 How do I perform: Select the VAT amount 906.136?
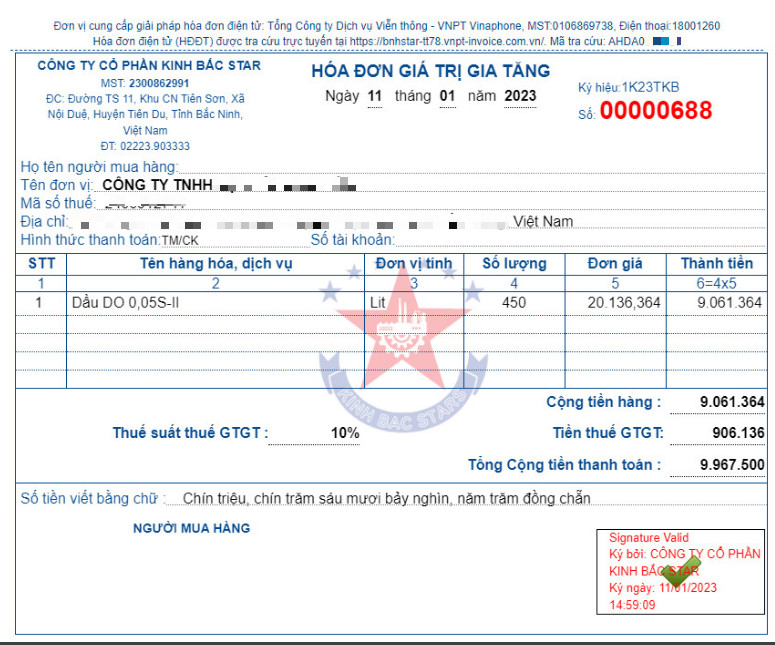[x=738, y=433]
